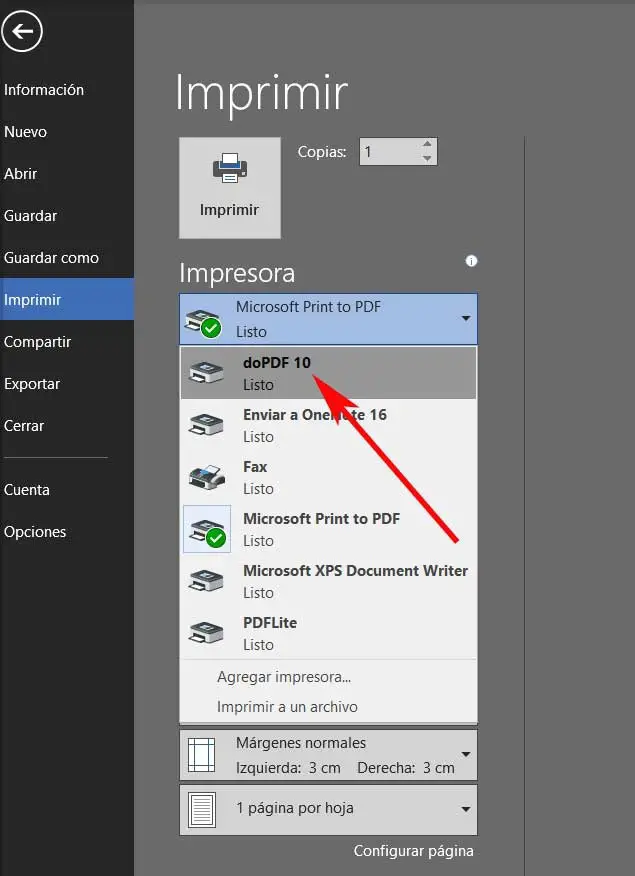Choose the doPDF 10 printer name
Screen dimensions: 635x876
[276, 363]
